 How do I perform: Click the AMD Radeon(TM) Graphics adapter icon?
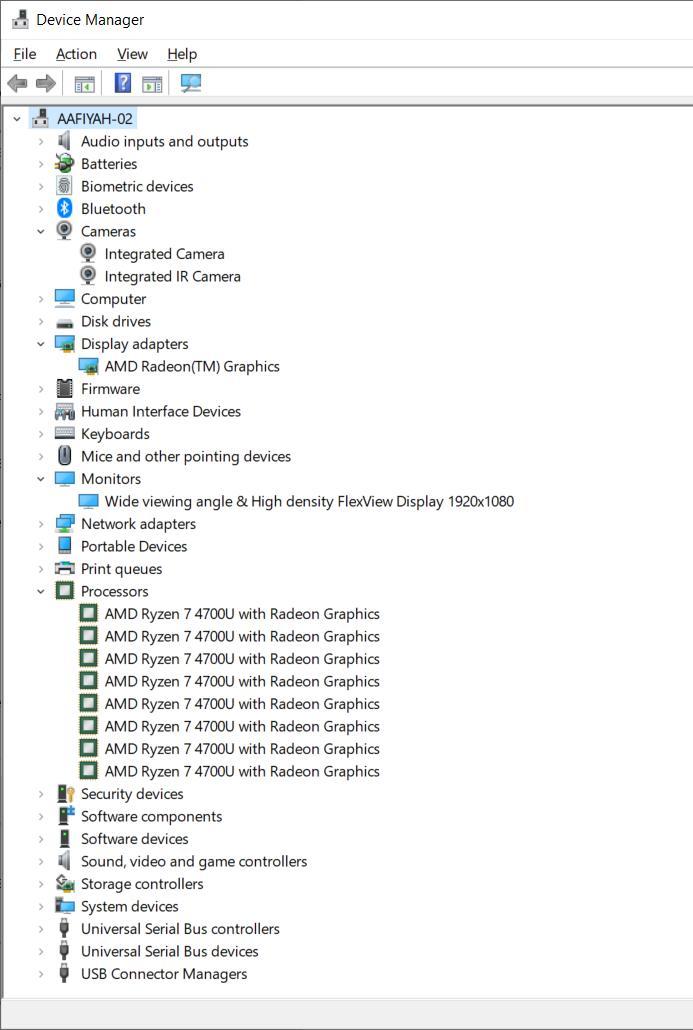click(88, 366)
